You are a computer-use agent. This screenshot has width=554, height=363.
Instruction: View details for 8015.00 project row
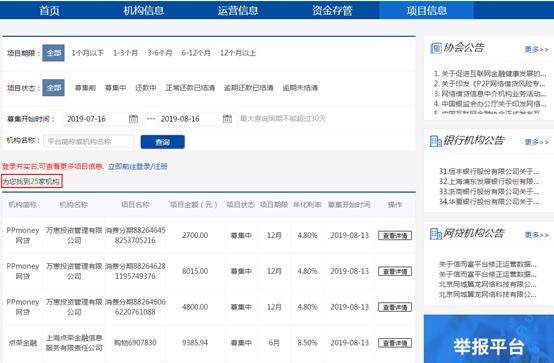(x=395, y=271)
